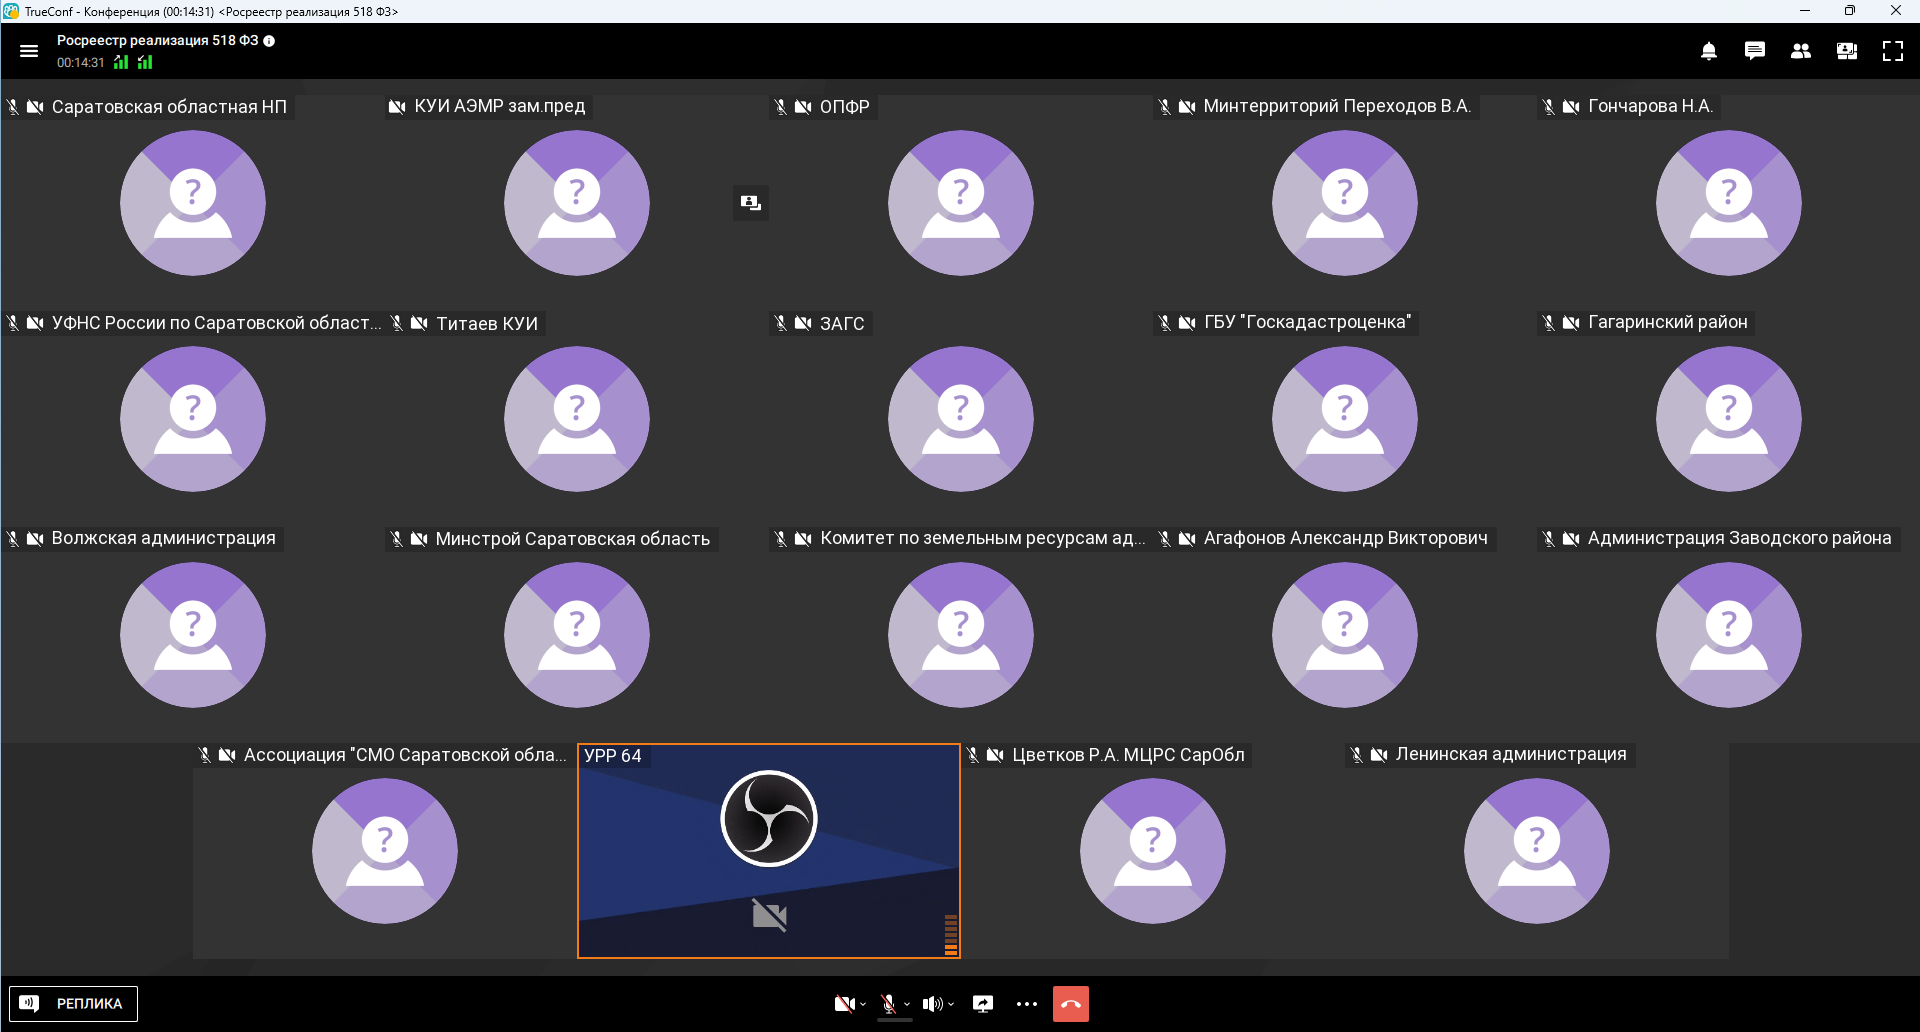Switch the conference to fullscreen mode
This screenshot has height=1032, width=1920.
point(1893,51)
